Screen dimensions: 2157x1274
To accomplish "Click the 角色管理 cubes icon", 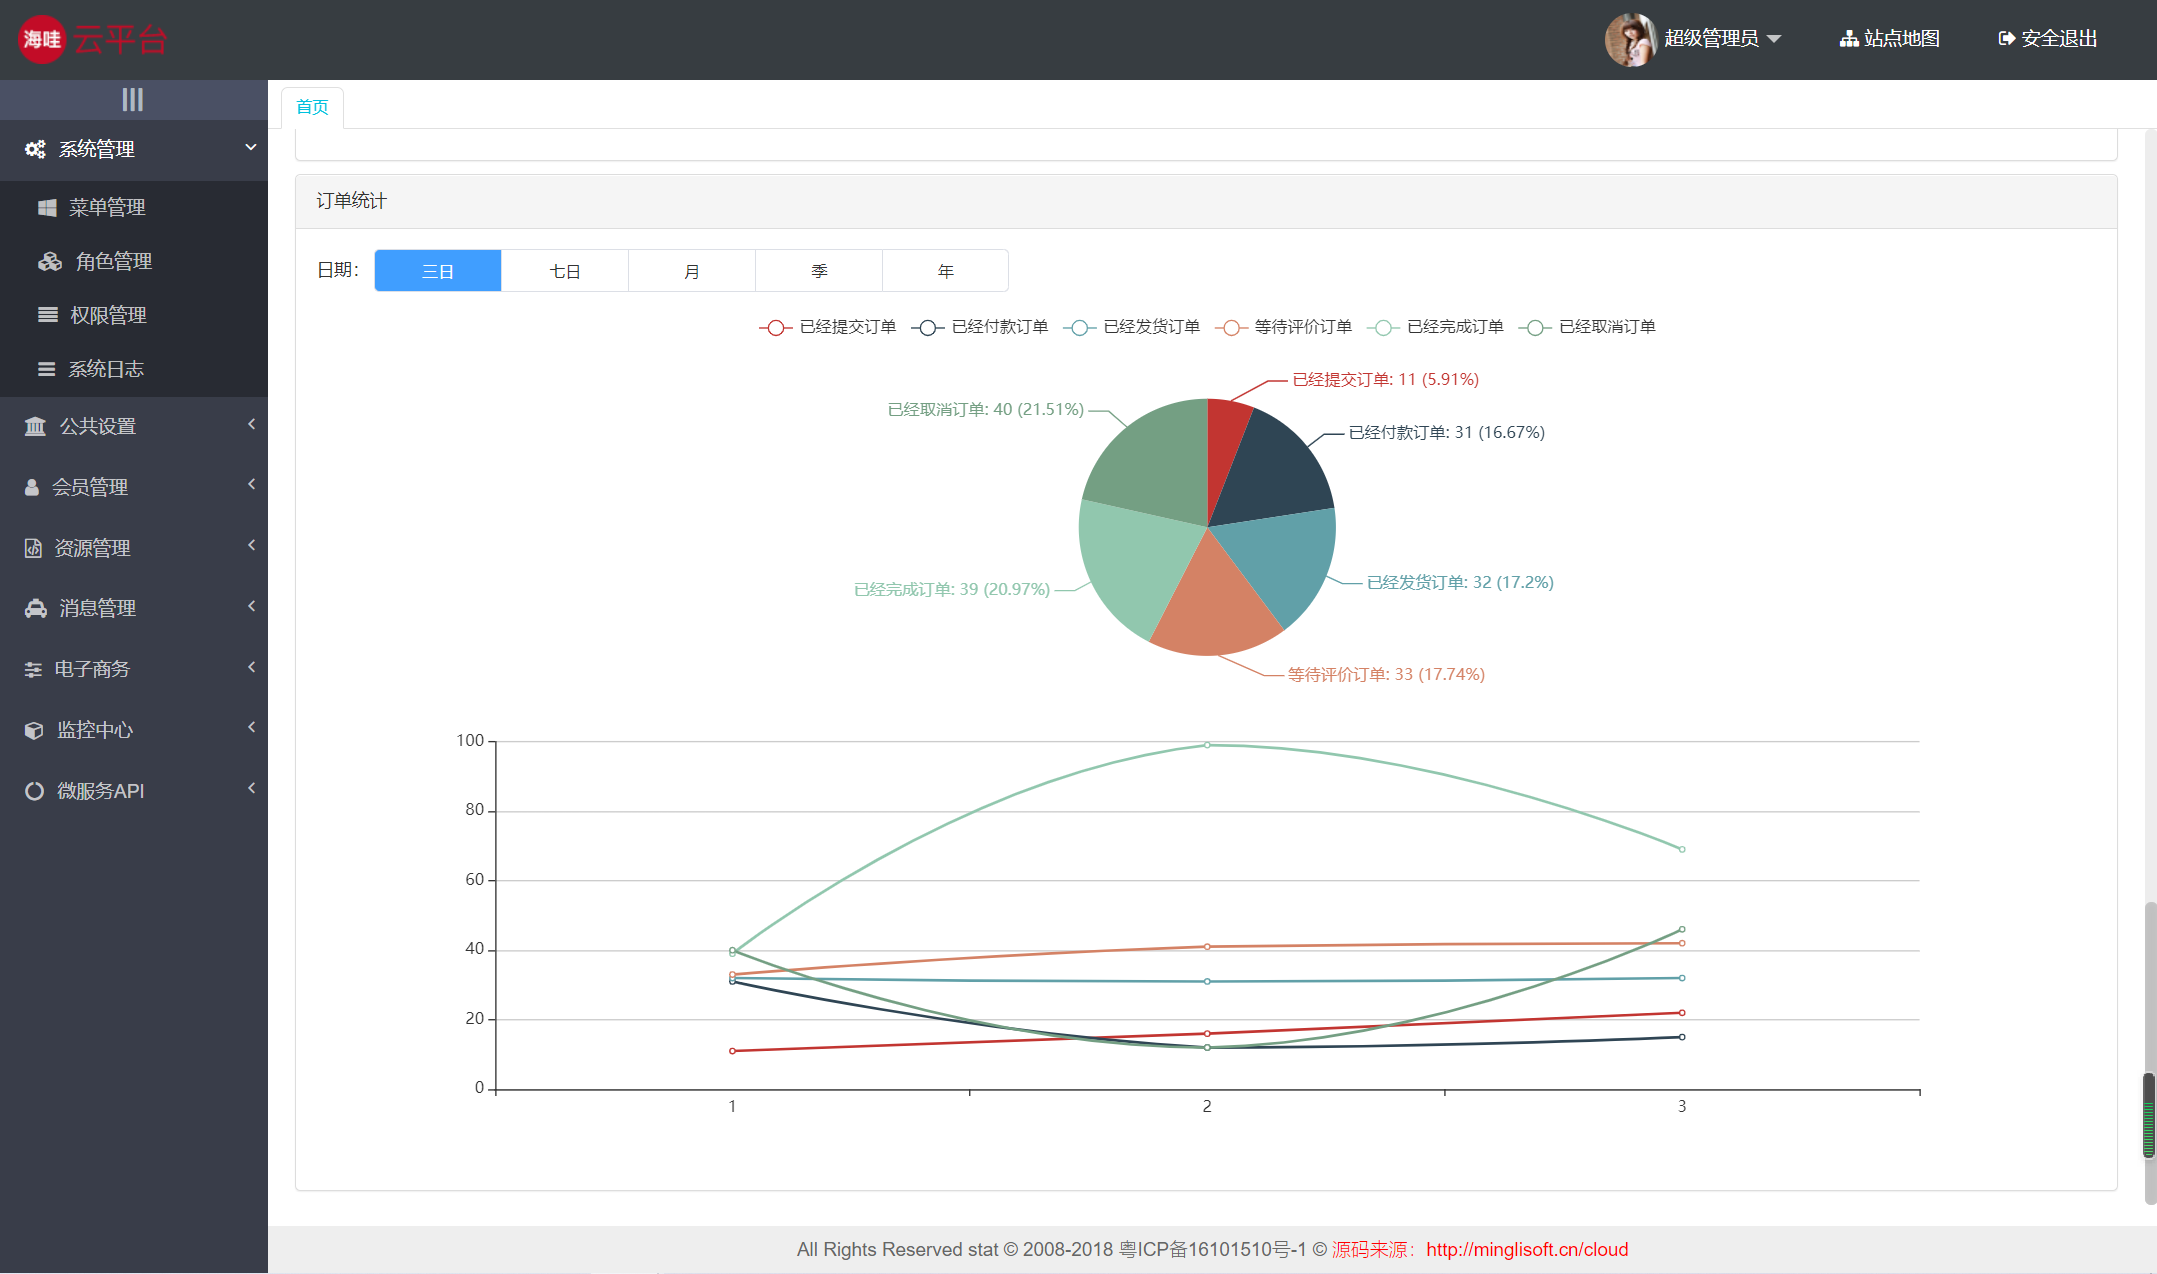I will tap(50, 261).
